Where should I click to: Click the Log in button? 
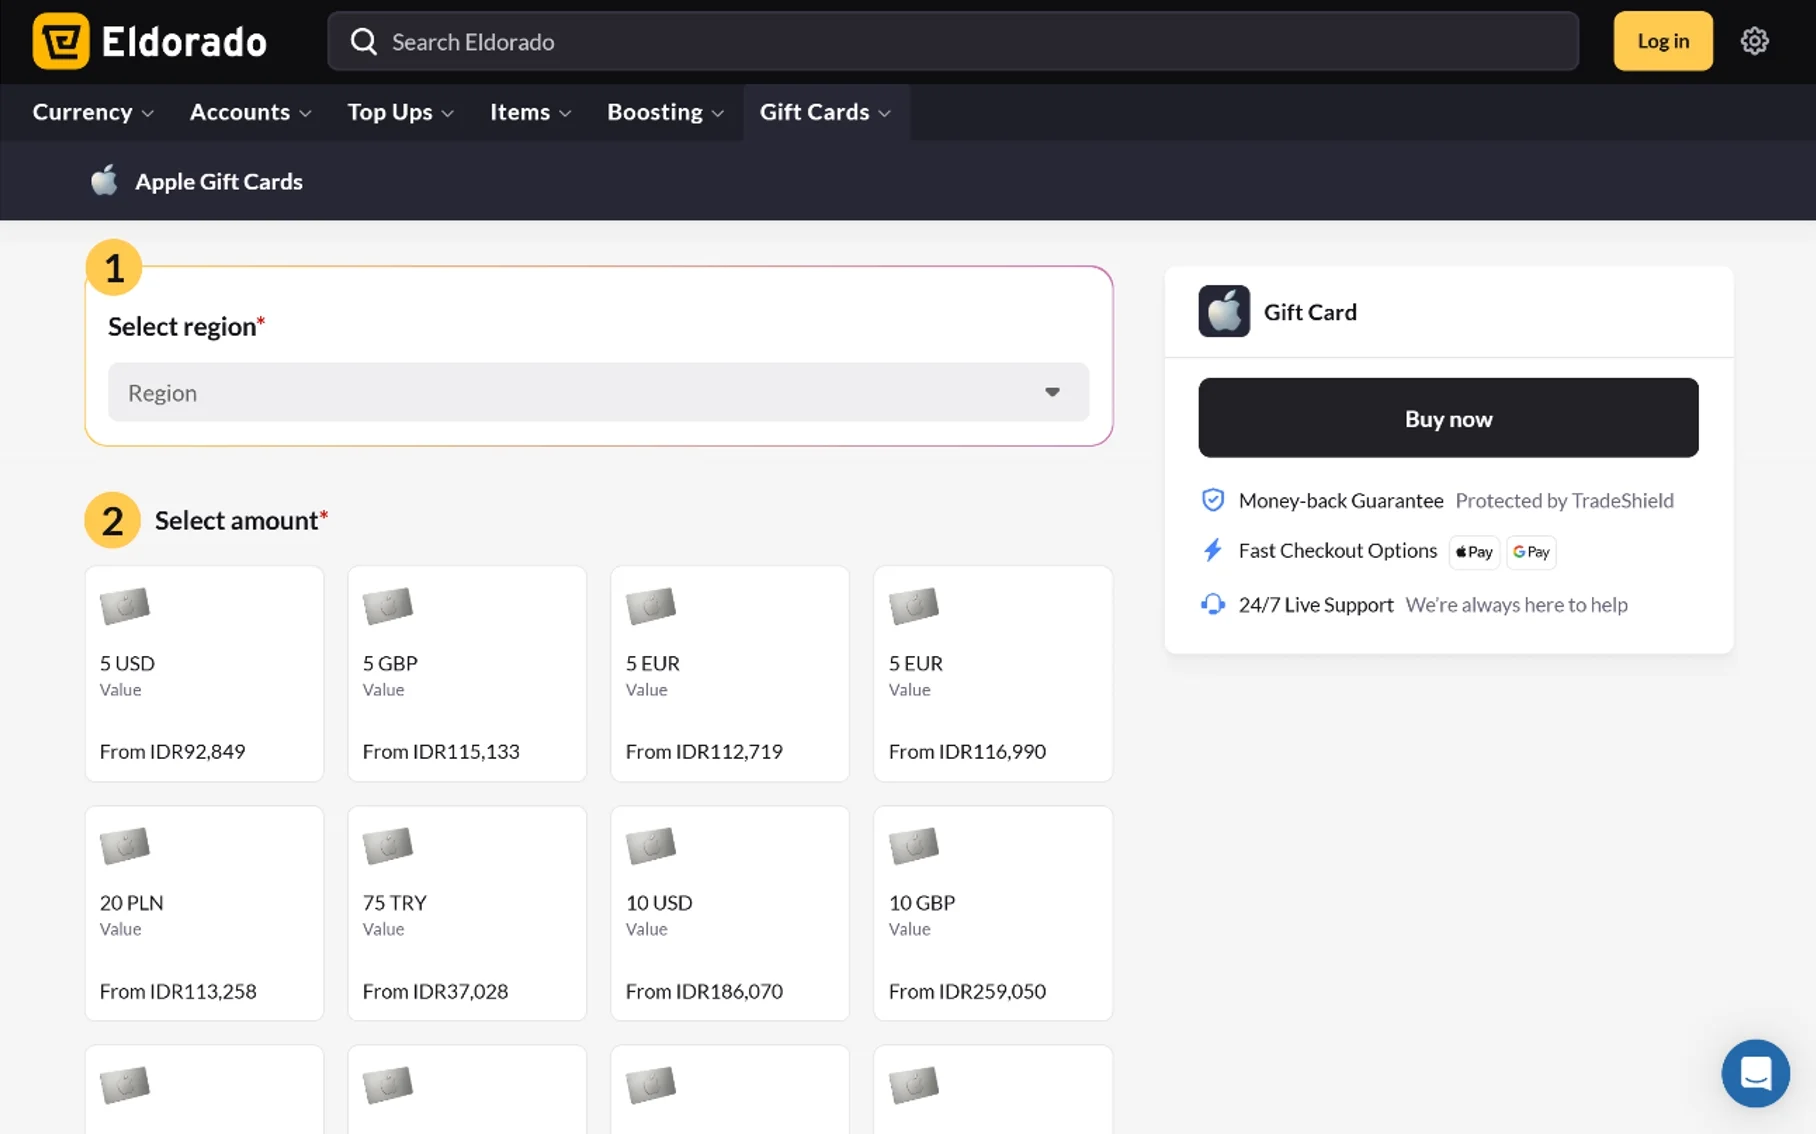click(1662, 41)
